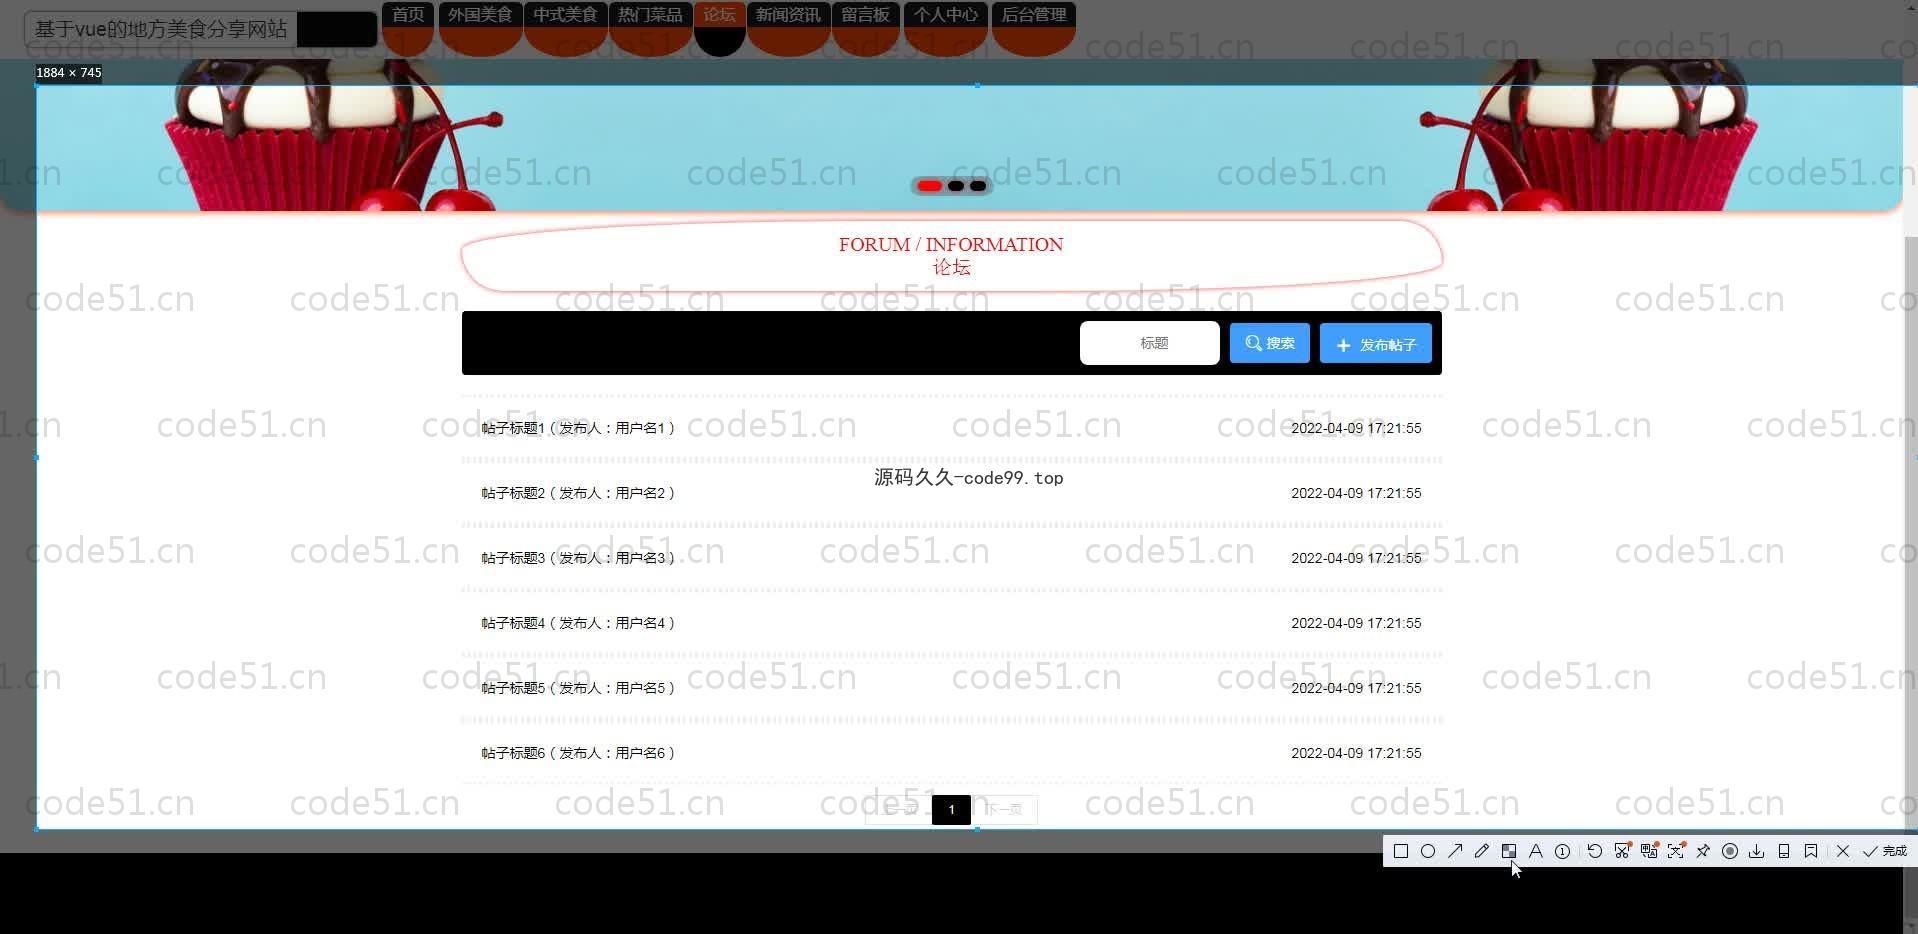Select the third carousel indicator dot

978,186
